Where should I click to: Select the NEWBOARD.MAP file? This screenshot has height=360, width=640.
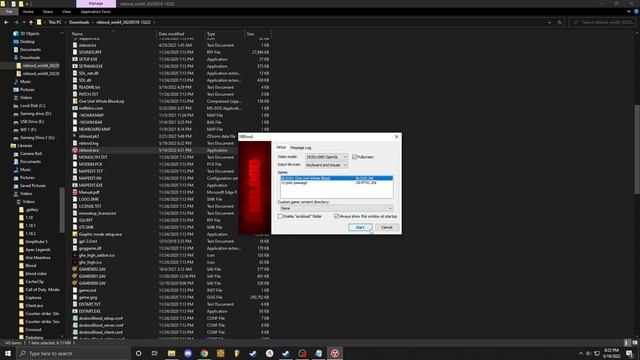tap(94, 129)
